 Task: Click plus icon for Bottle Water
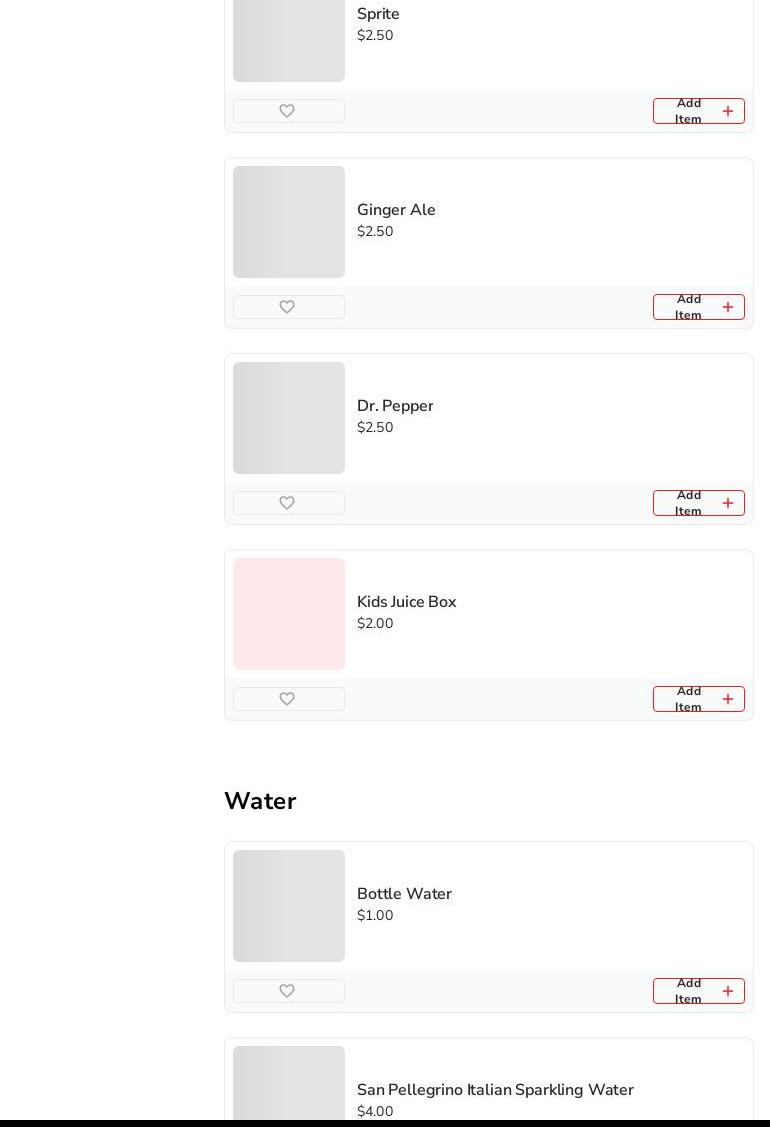tap(728, 991)
